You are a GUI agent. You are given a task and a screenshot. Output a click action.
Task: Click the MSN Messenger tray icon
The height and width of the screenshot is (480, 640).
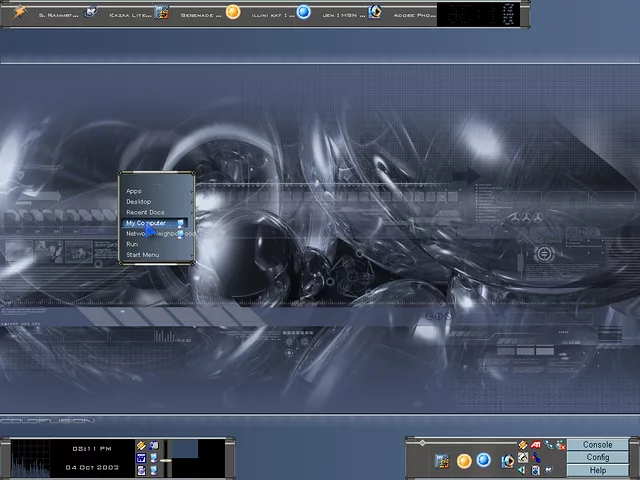tap(561, 445)
